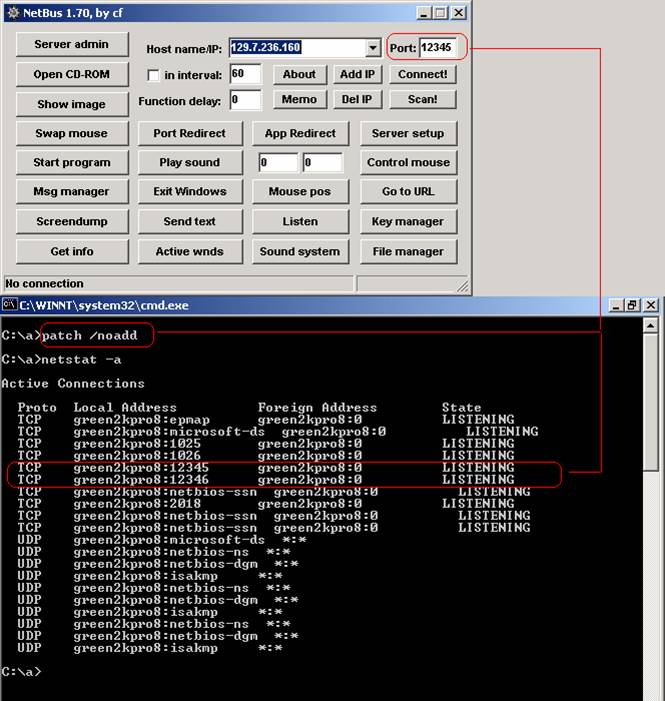Click the cmd.exe title bar icon
Screen dimensions: 665x701
pyautogui.click(x=9, y=304)
